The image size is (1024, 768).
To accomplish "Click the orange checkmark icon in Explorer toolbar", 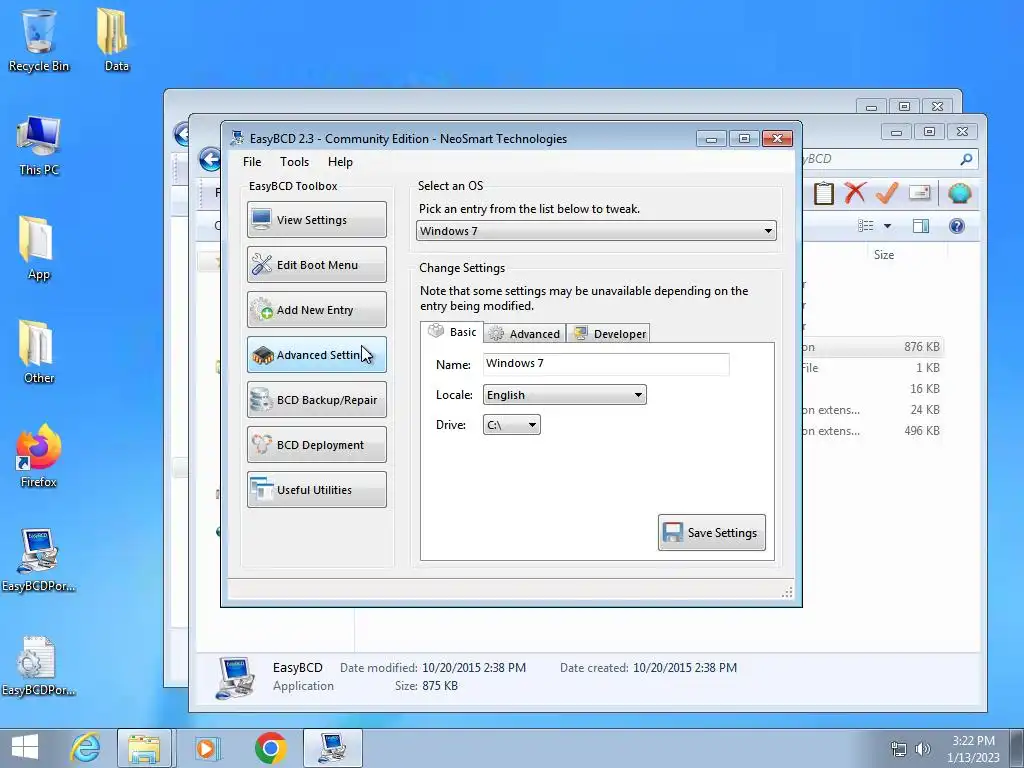I will coord(887,193).
